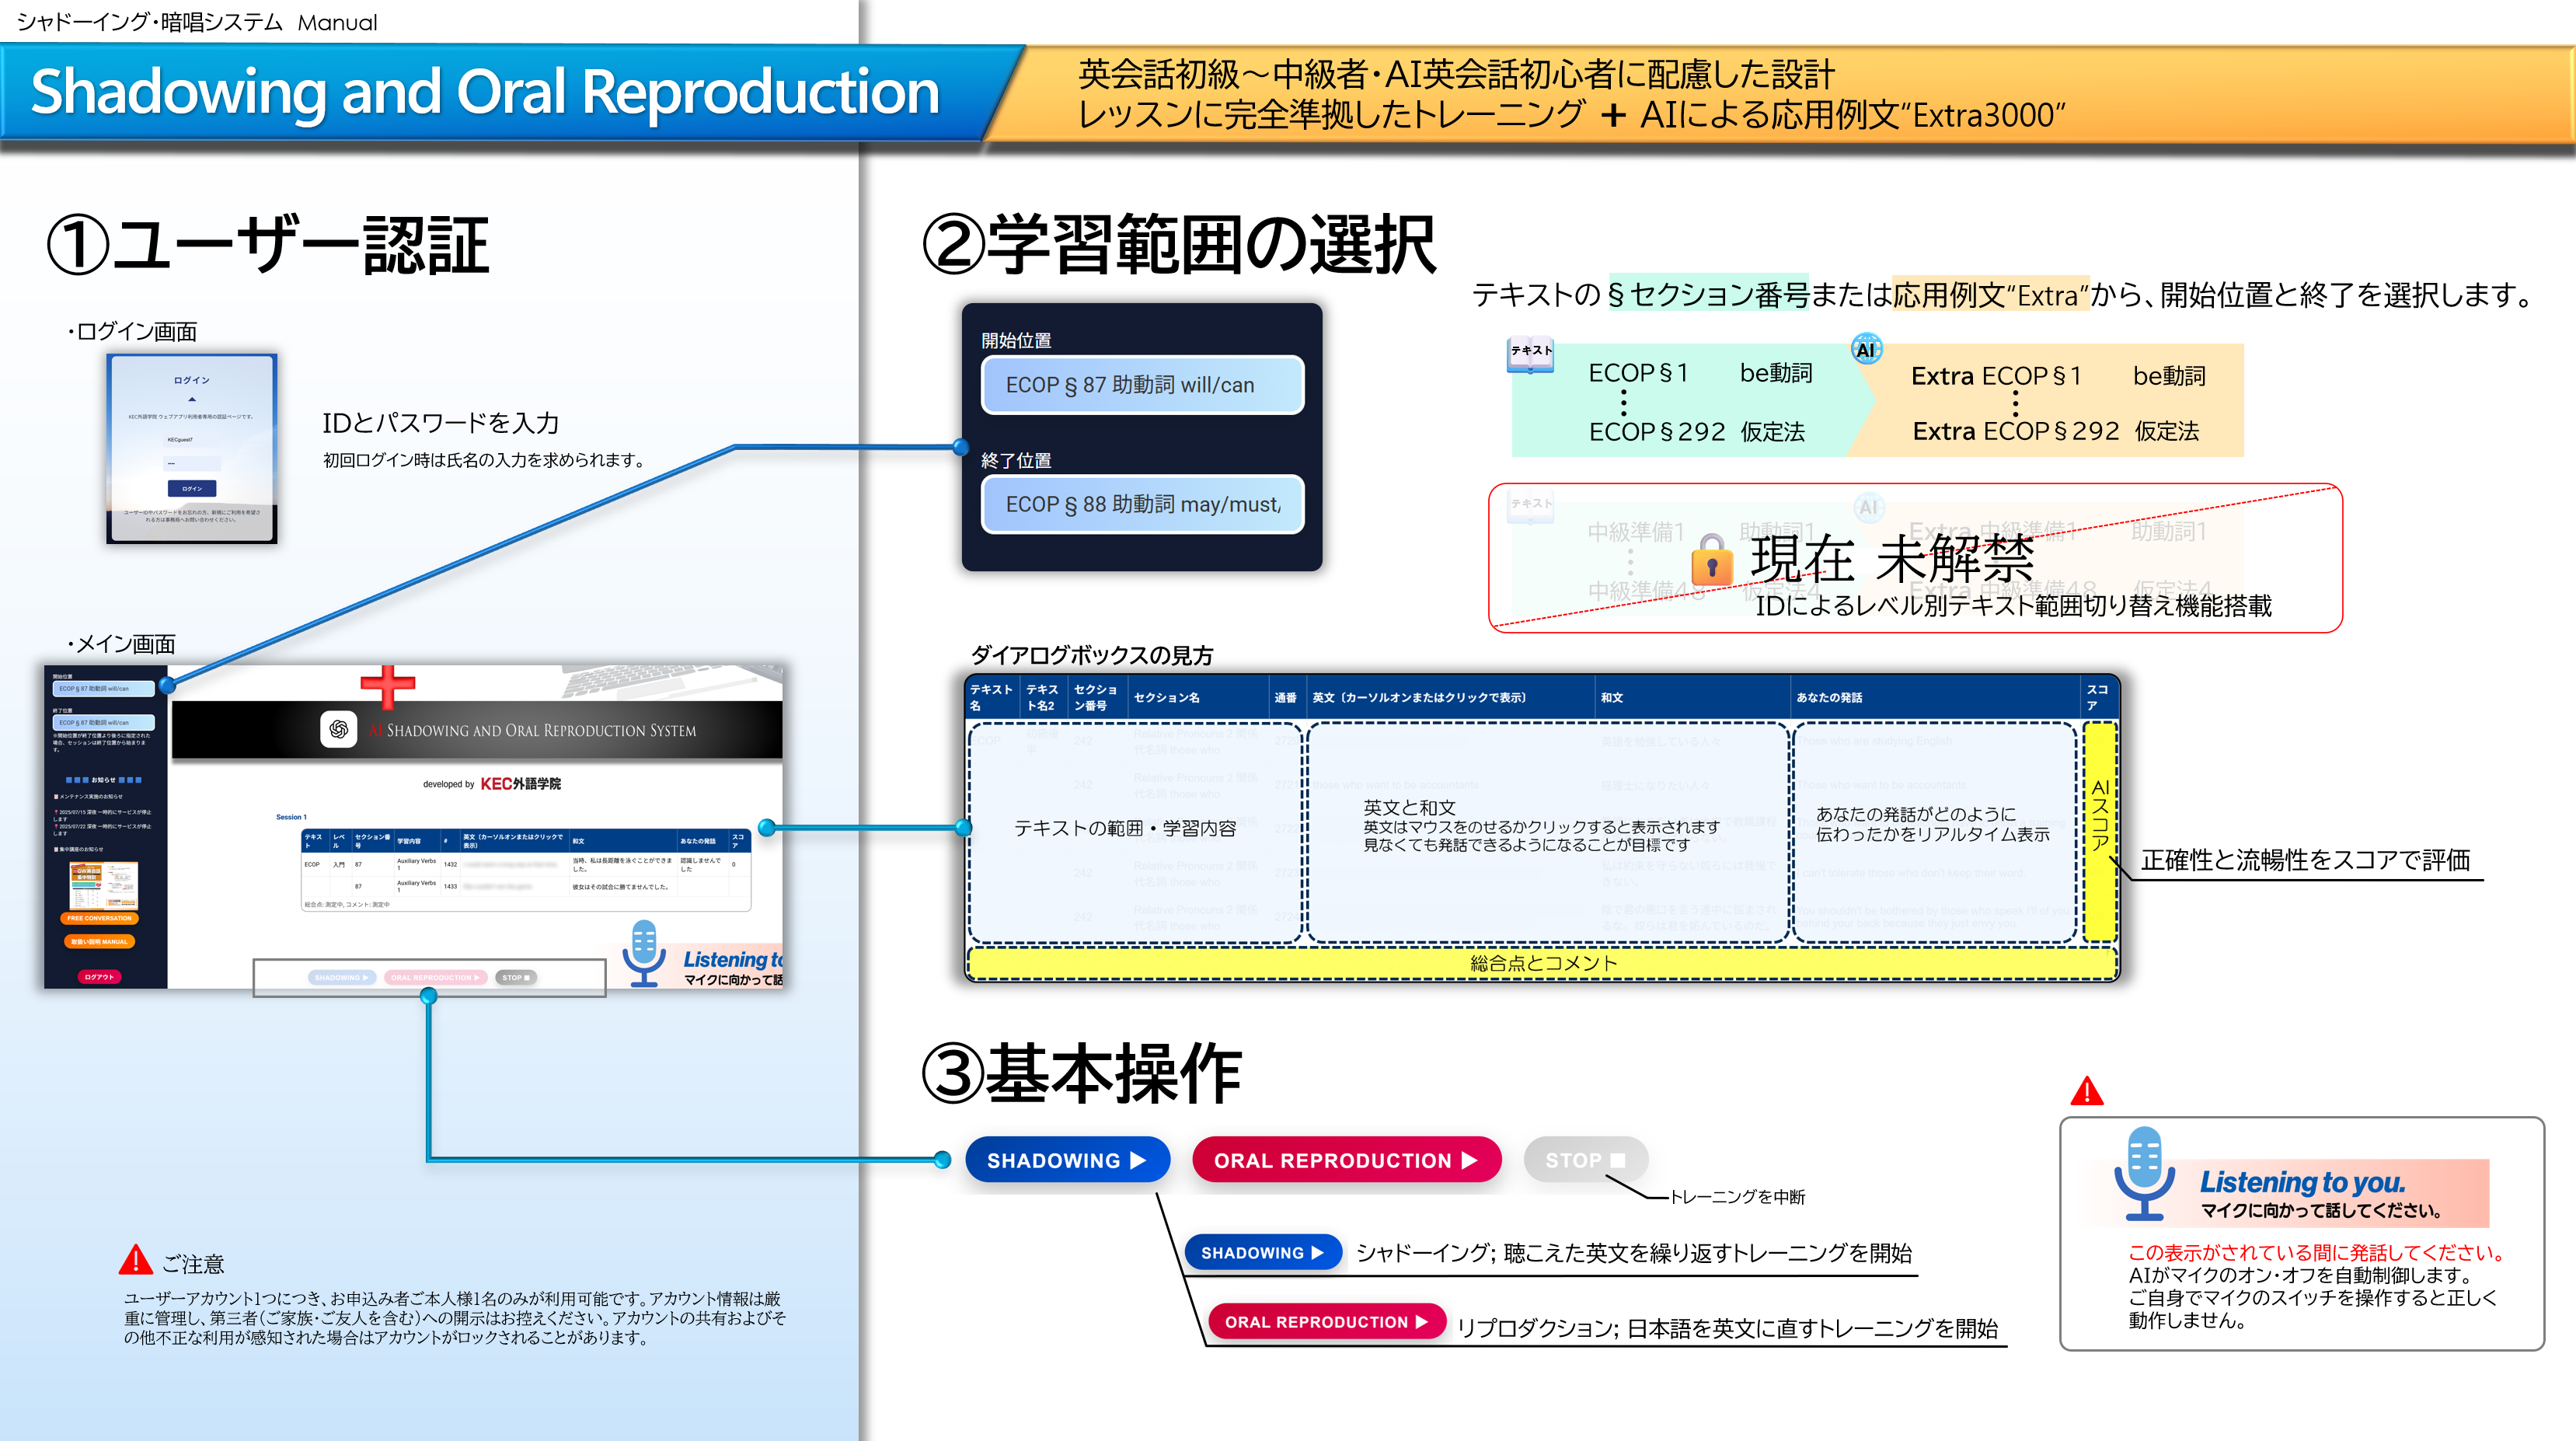Viewport: 2576px width, 1441px height.
Task: Open the large 開始位置 dropdown showing ECOP § 87
Action: [1142, 385]
